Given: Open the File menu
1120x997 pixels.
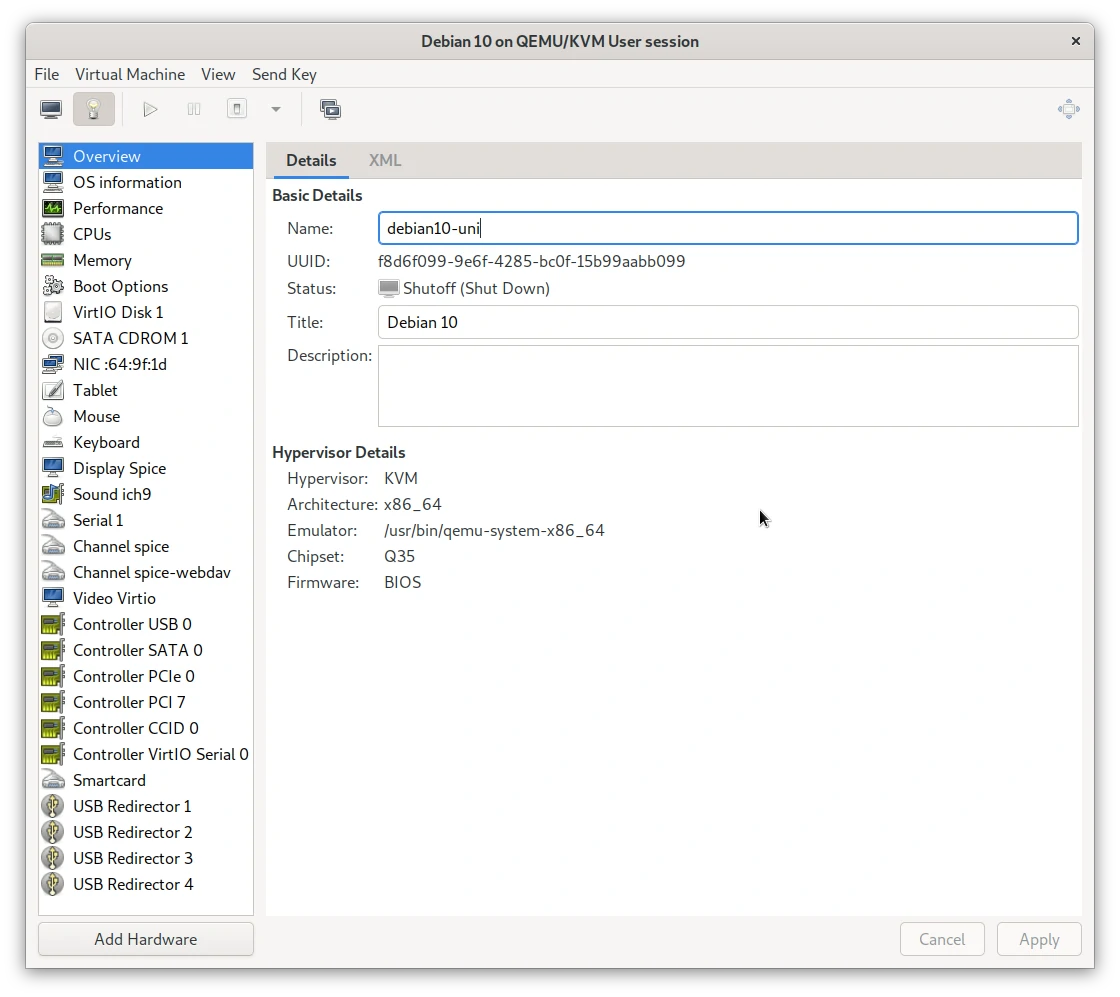Looking at the screenshot, I should pyautogui.click(x=47, y=74).
